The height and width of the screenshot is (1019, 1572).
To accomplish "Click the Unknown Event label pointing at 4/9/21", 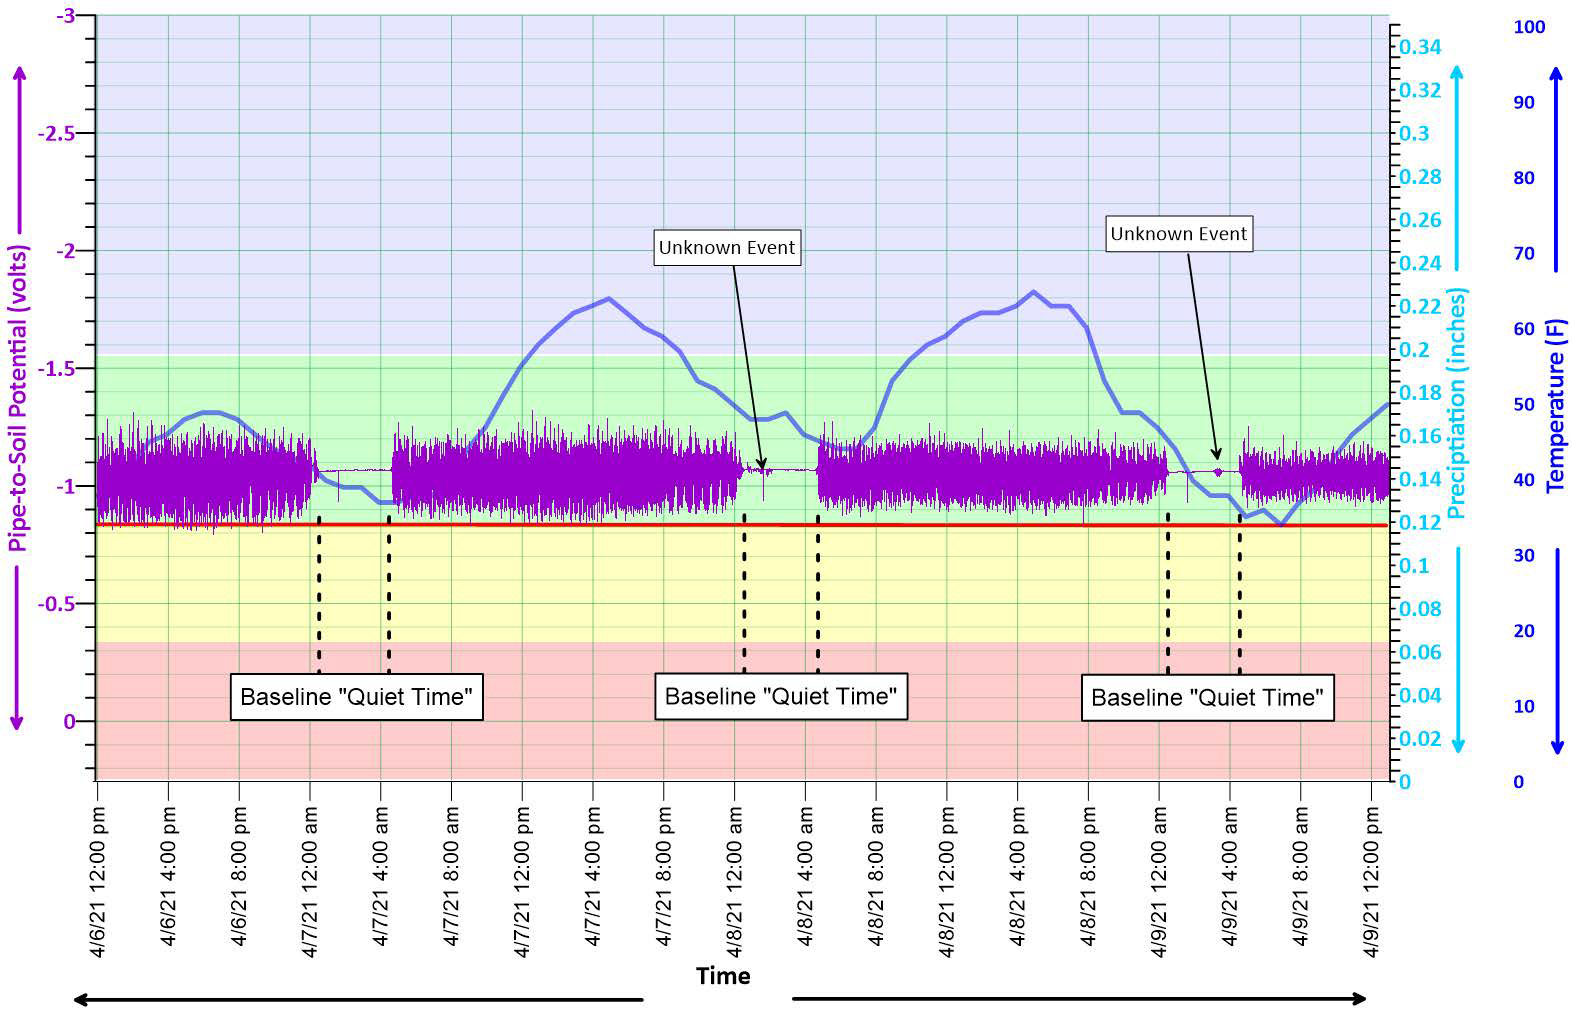I will (1178, 234).
